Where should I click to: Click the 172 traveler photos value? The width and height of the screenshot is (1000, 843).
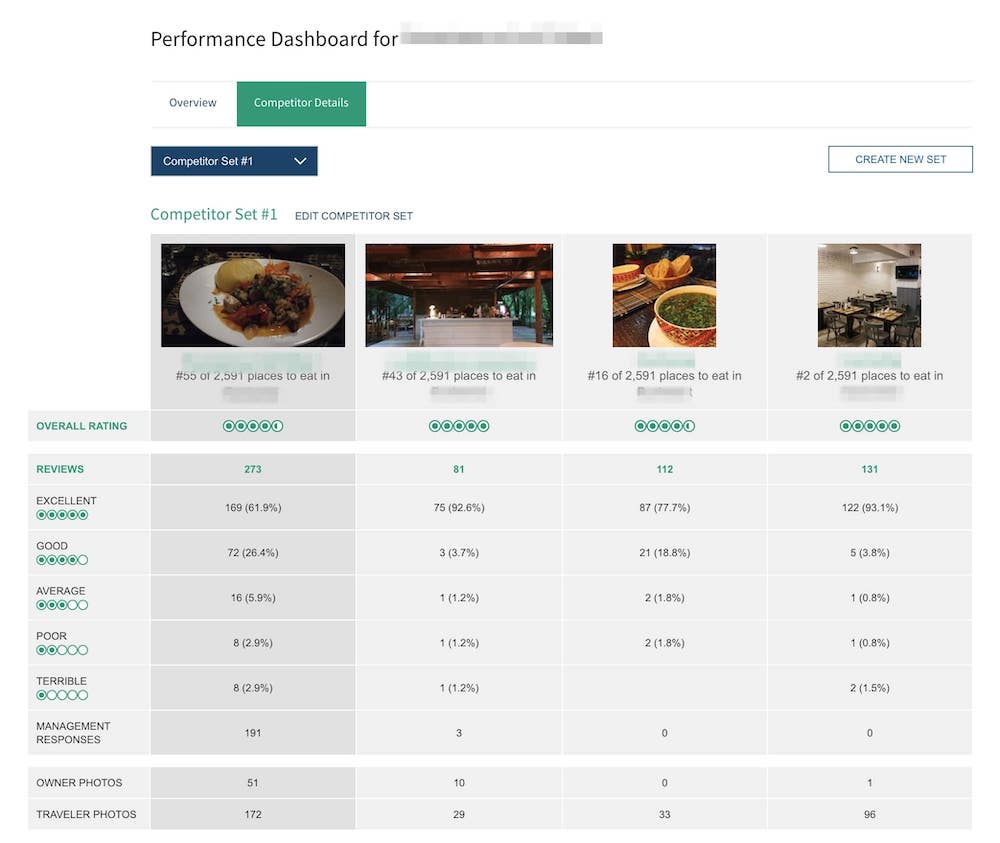click(x=253, y=815)
